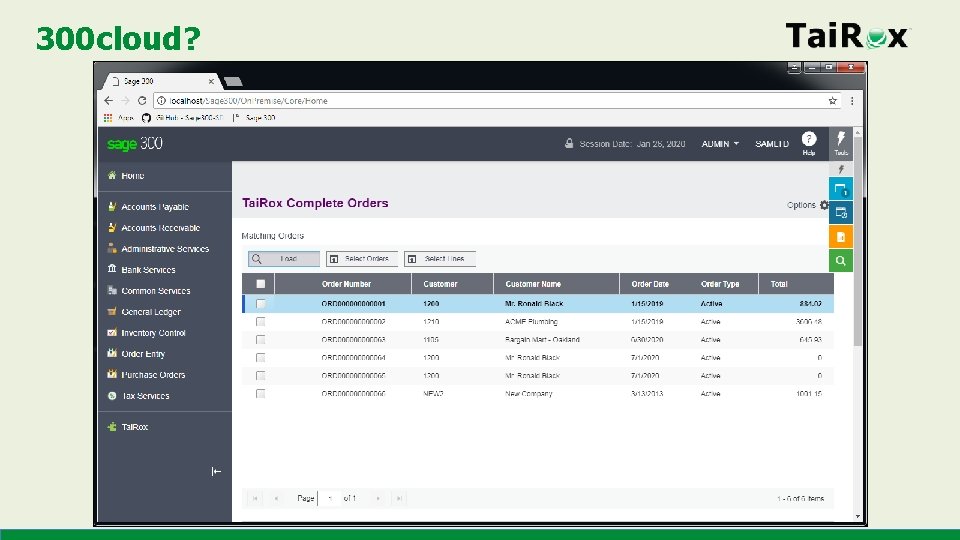The width and height of the screenshot is (960, 540).
Task: Check the box for order ORD000000000005
Action: [x=260, y=376]
